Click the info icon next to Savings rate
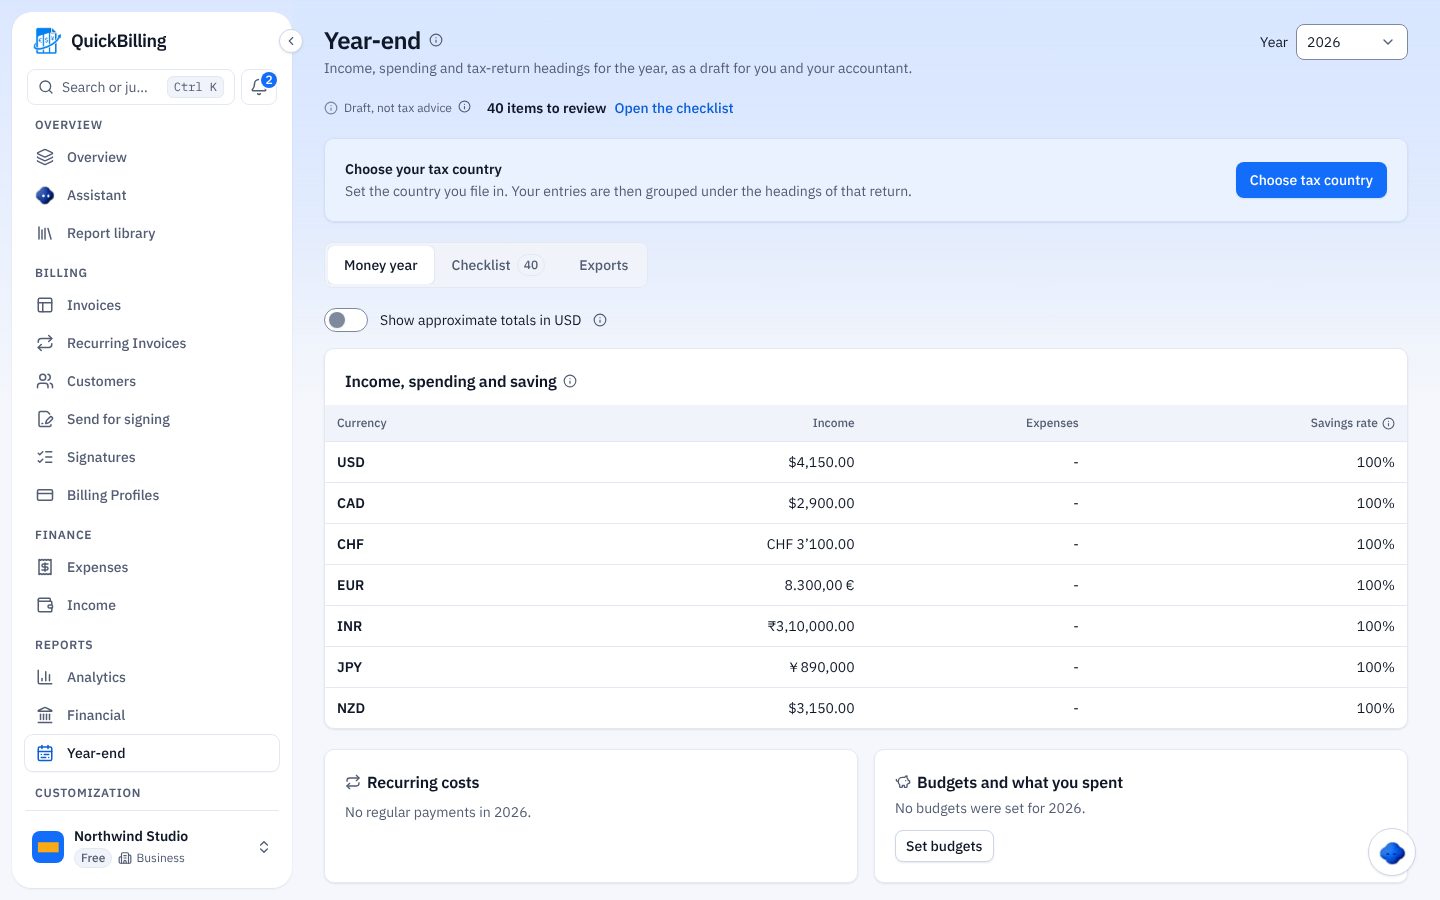1440x900 pixels. (x=1388, y=423)
